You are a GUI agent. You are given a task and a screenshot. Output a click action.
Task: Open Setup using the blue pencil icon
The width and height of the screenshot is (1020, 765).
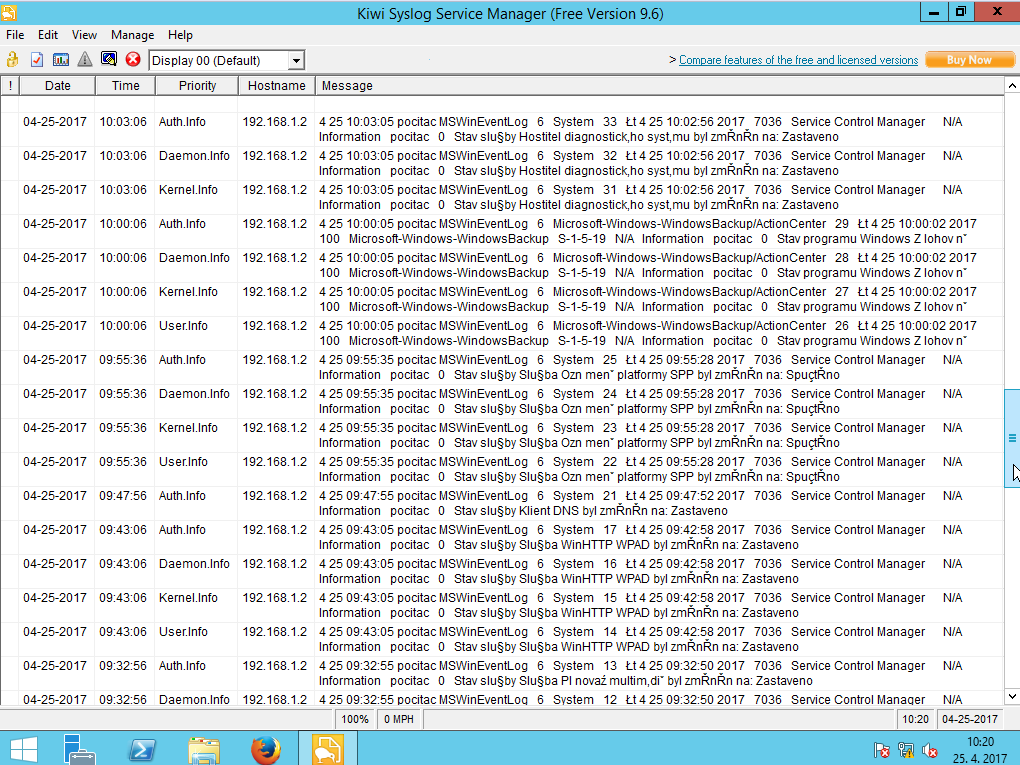[108, 58]
